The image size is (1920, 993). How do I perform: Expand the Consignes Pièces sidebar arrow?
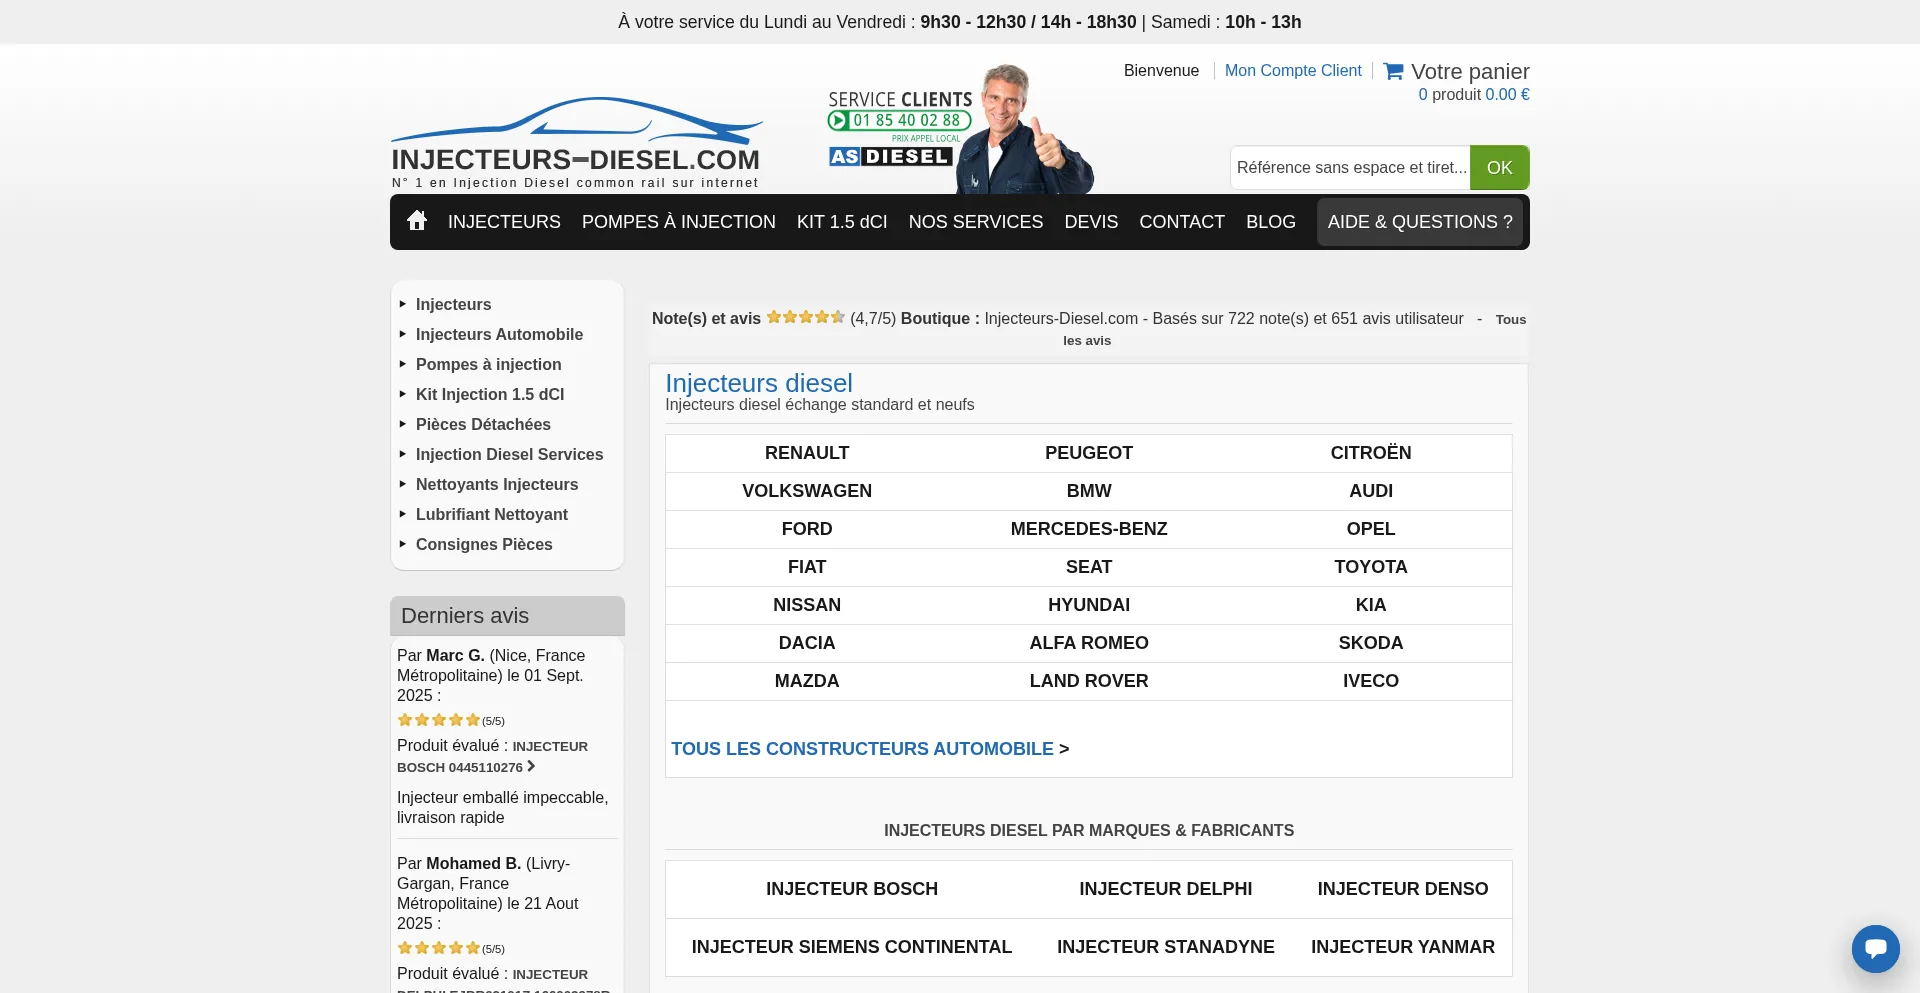[403, 544]
